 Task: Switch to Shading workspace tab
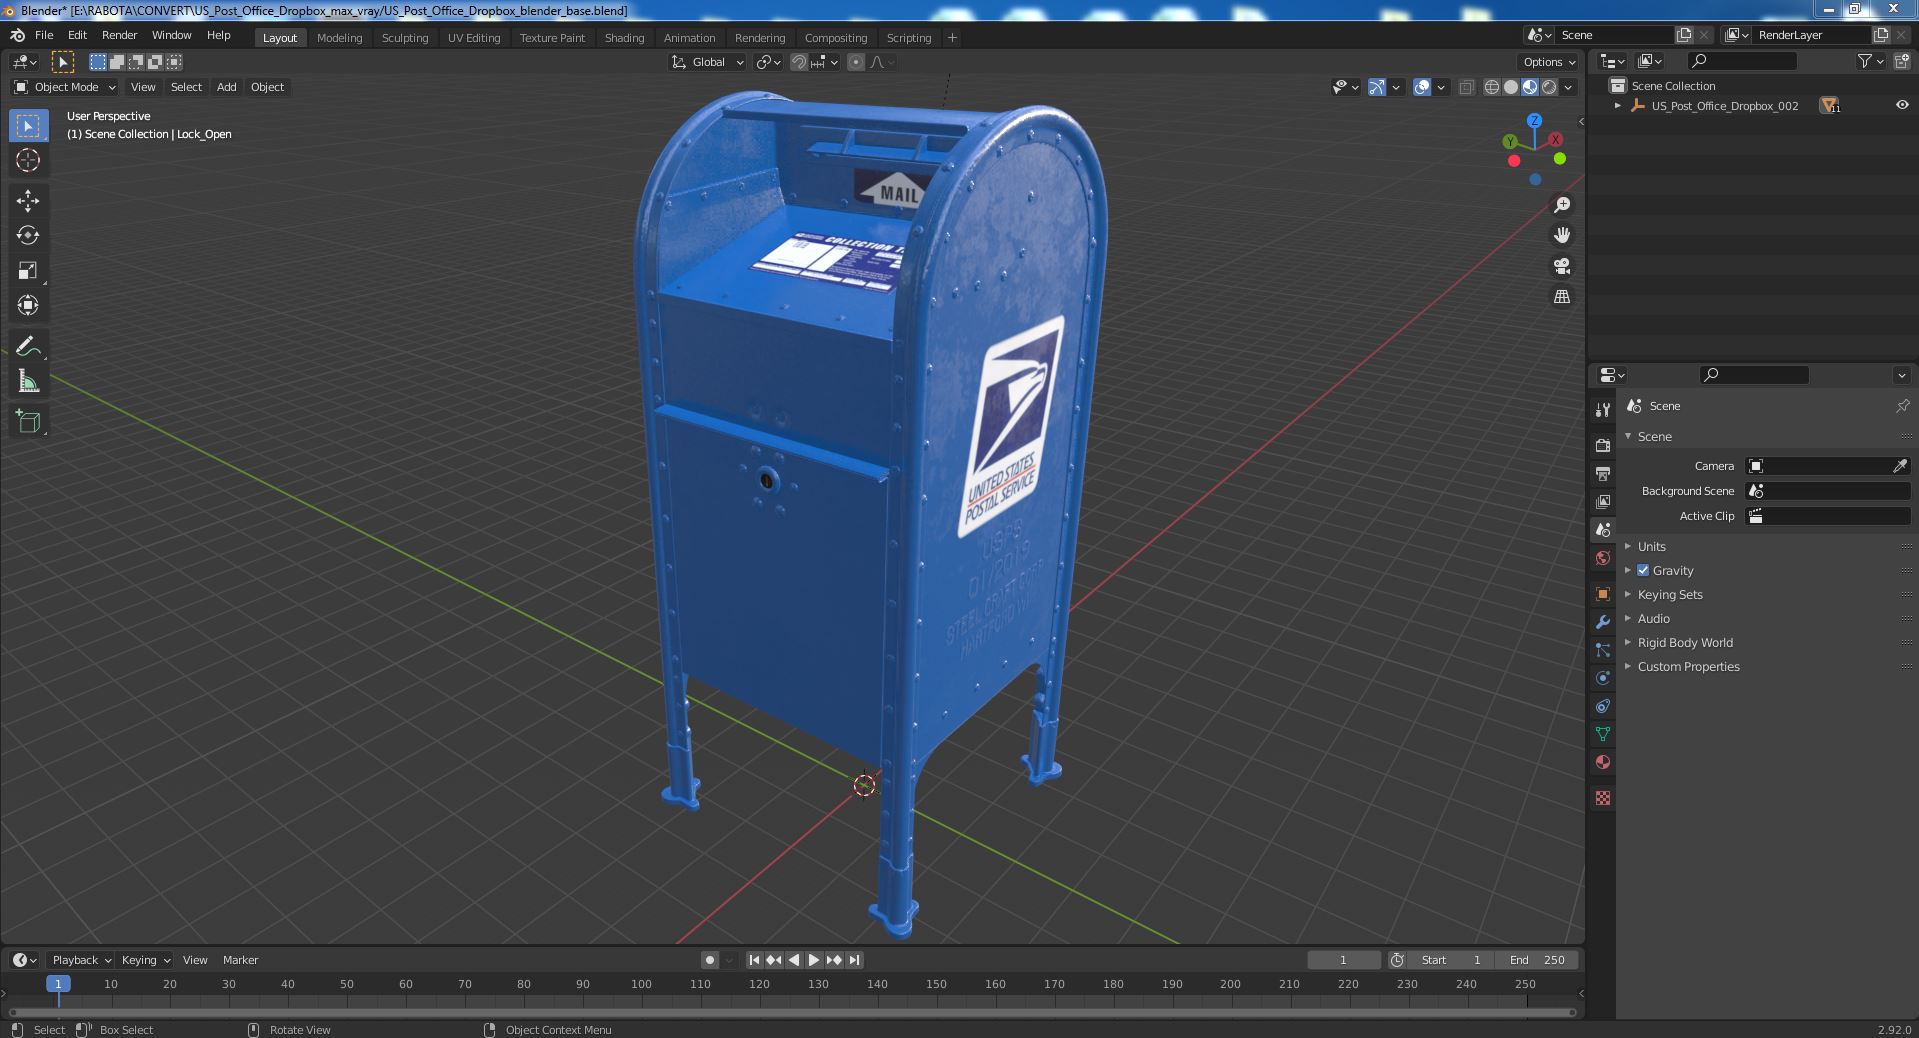[624, 38]
